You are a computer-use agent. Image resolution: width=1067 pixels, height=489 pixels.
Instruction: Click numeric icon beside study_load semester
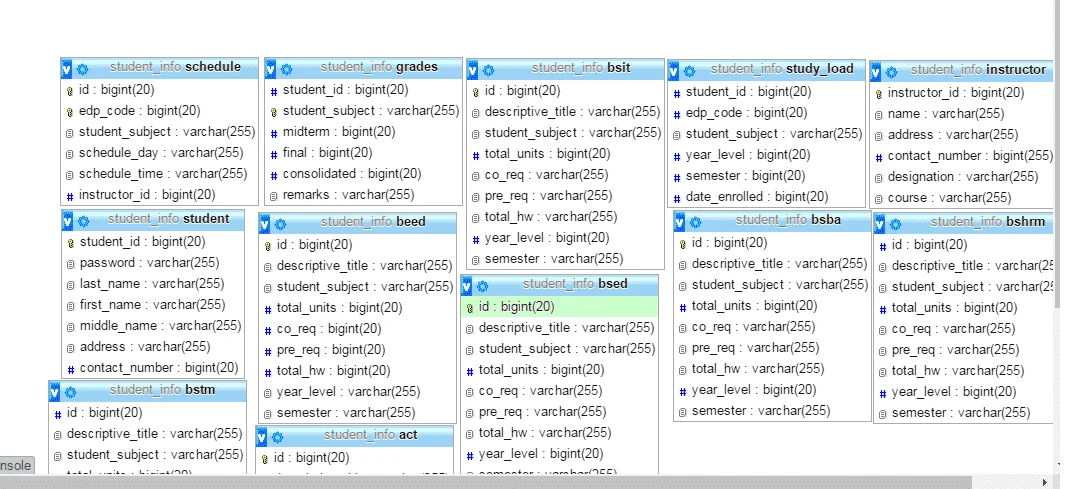pyautogui.click(x=677, y=176)
